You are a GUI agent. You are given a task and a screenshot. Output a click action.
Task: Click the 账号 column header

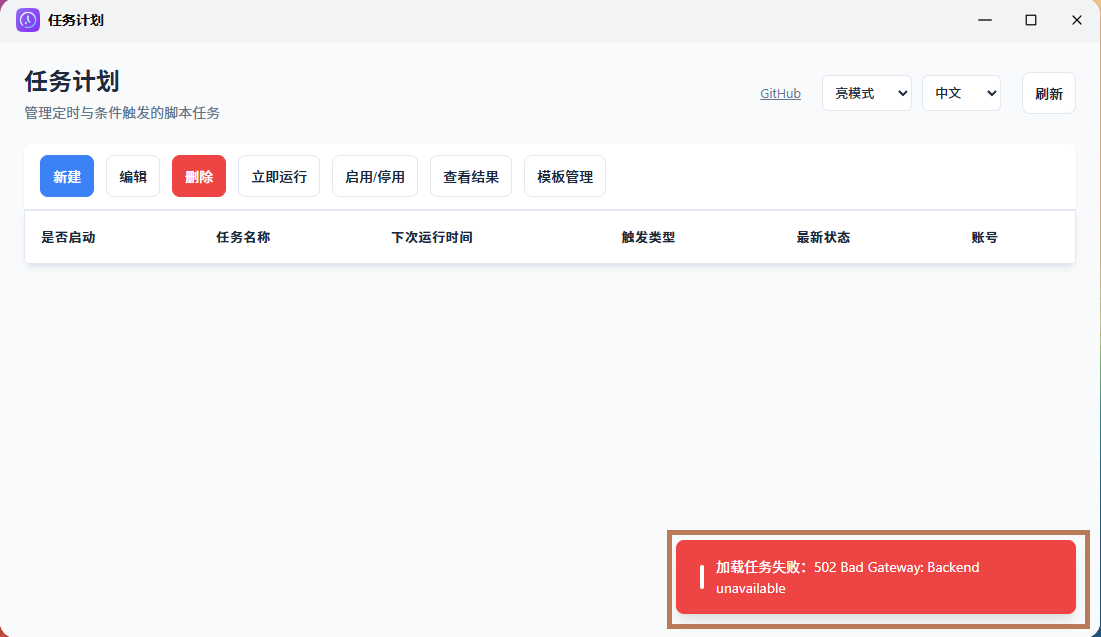(x=984, y=237)
